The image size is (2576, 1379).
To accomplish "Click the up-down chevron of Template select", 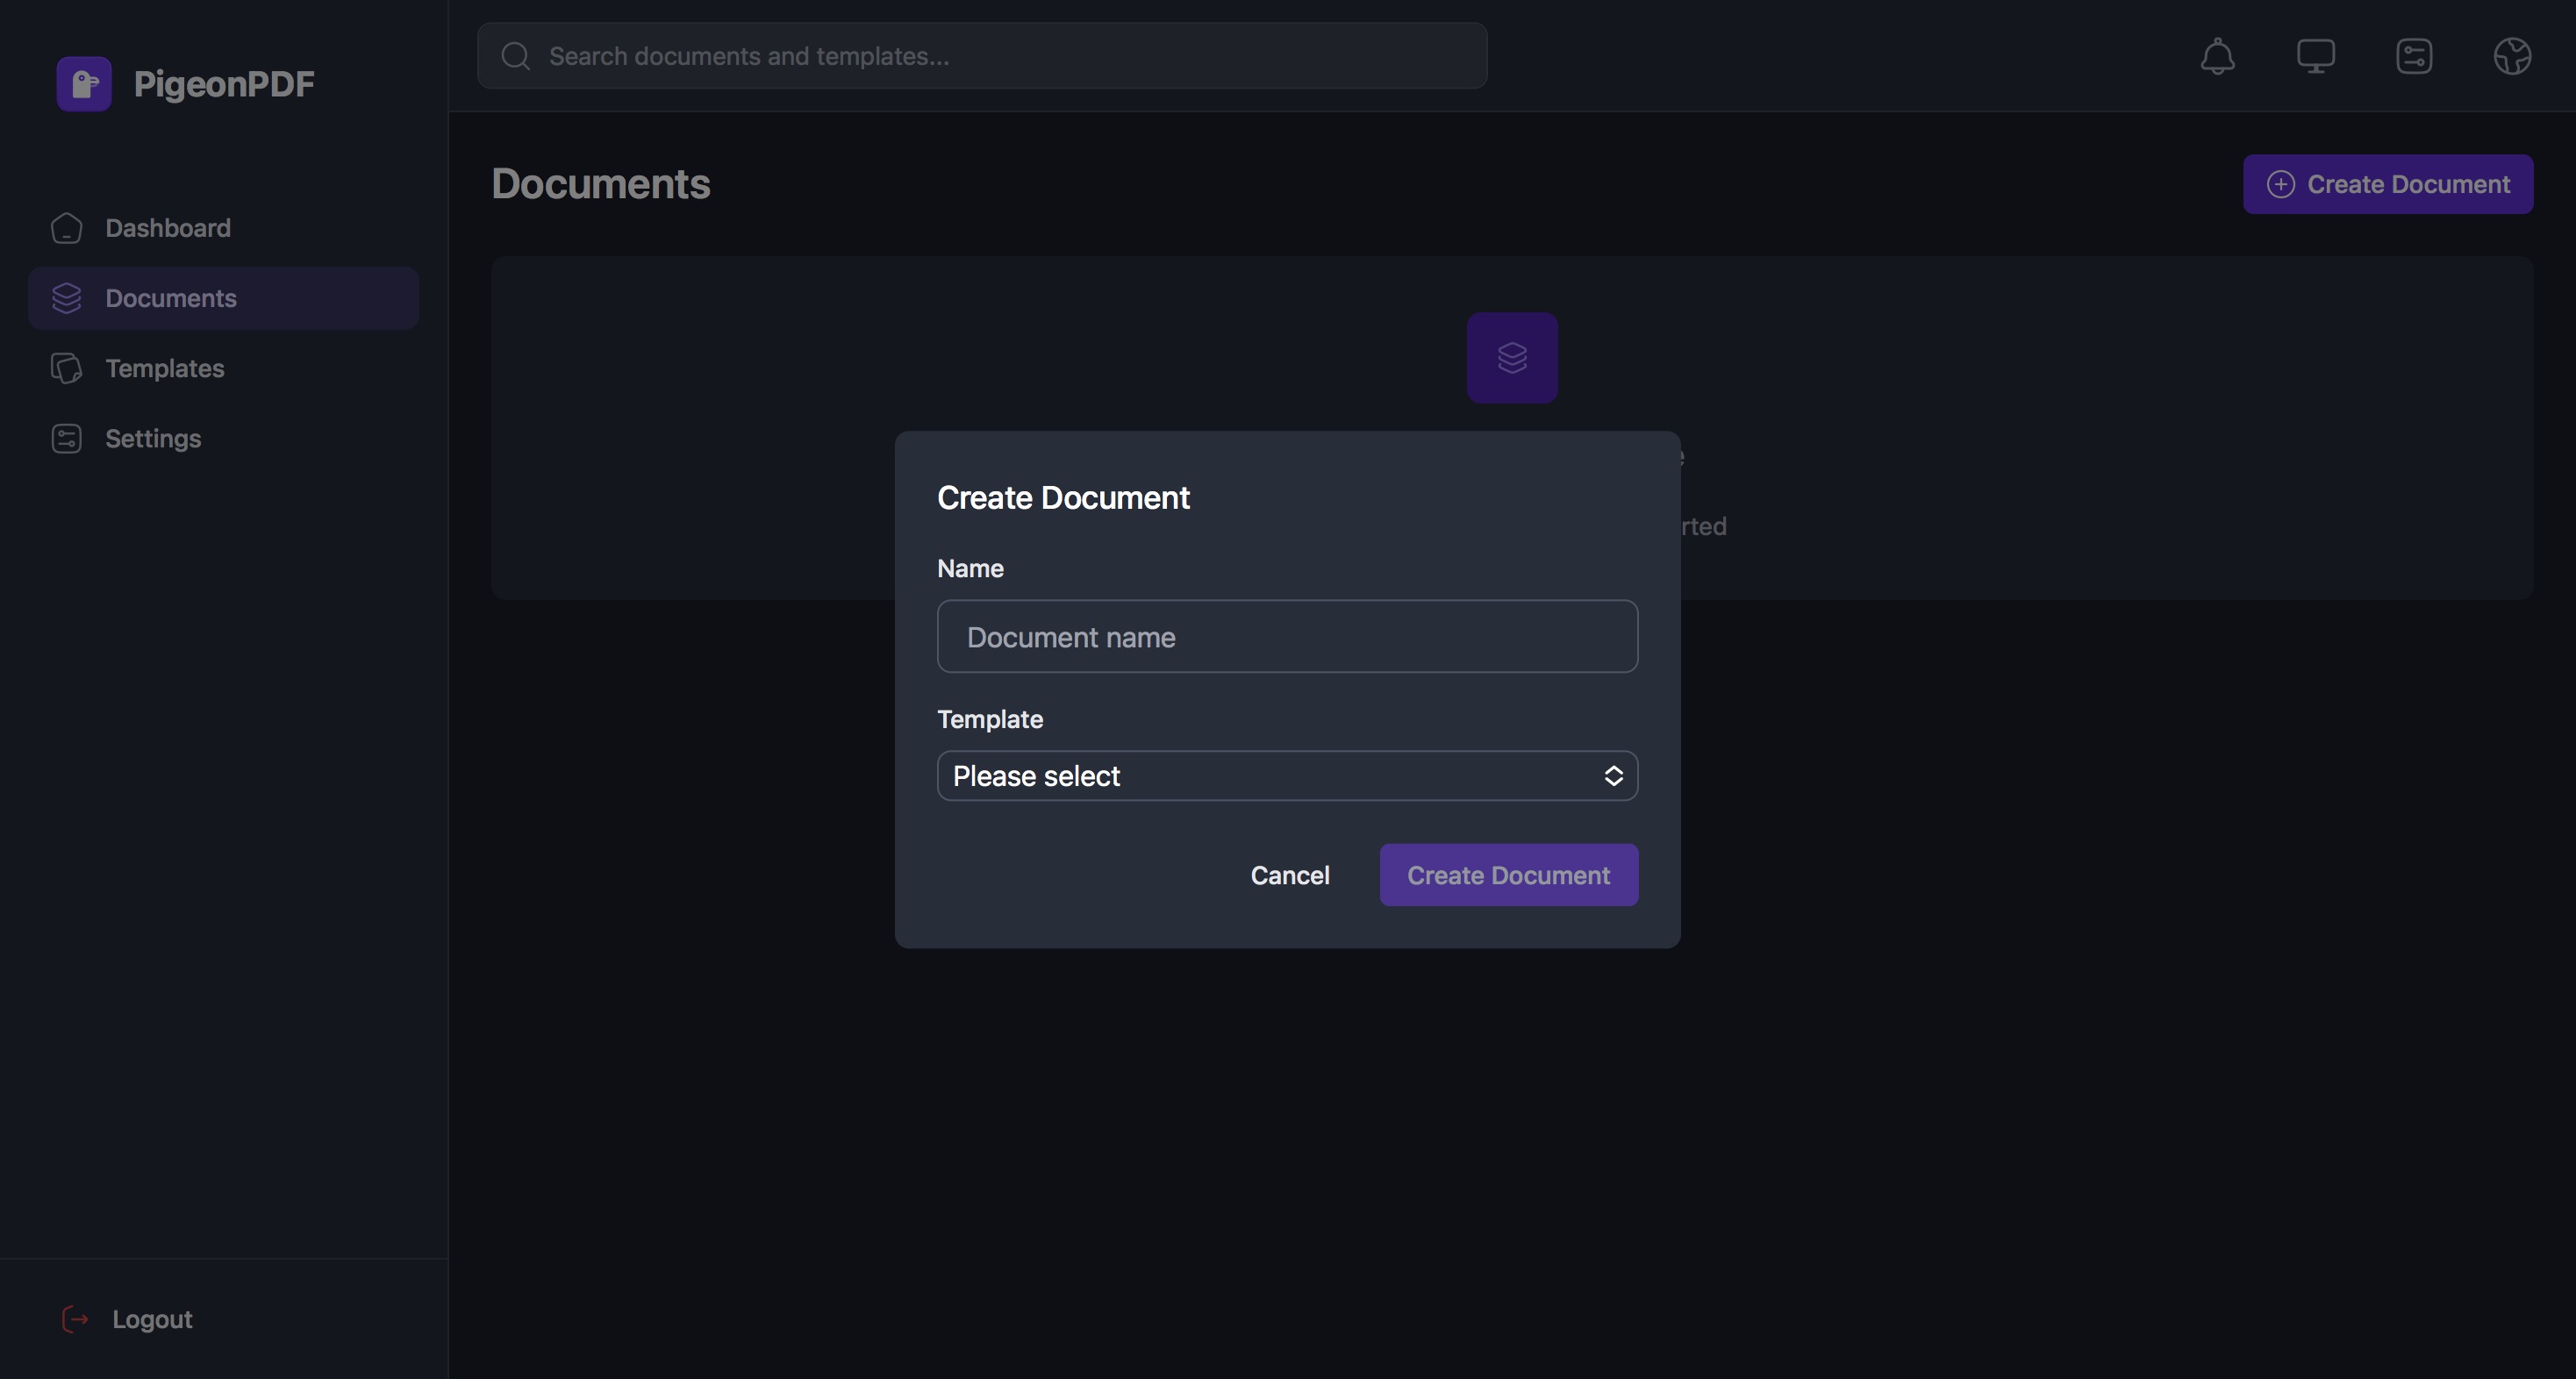I will click(1613, 776).
